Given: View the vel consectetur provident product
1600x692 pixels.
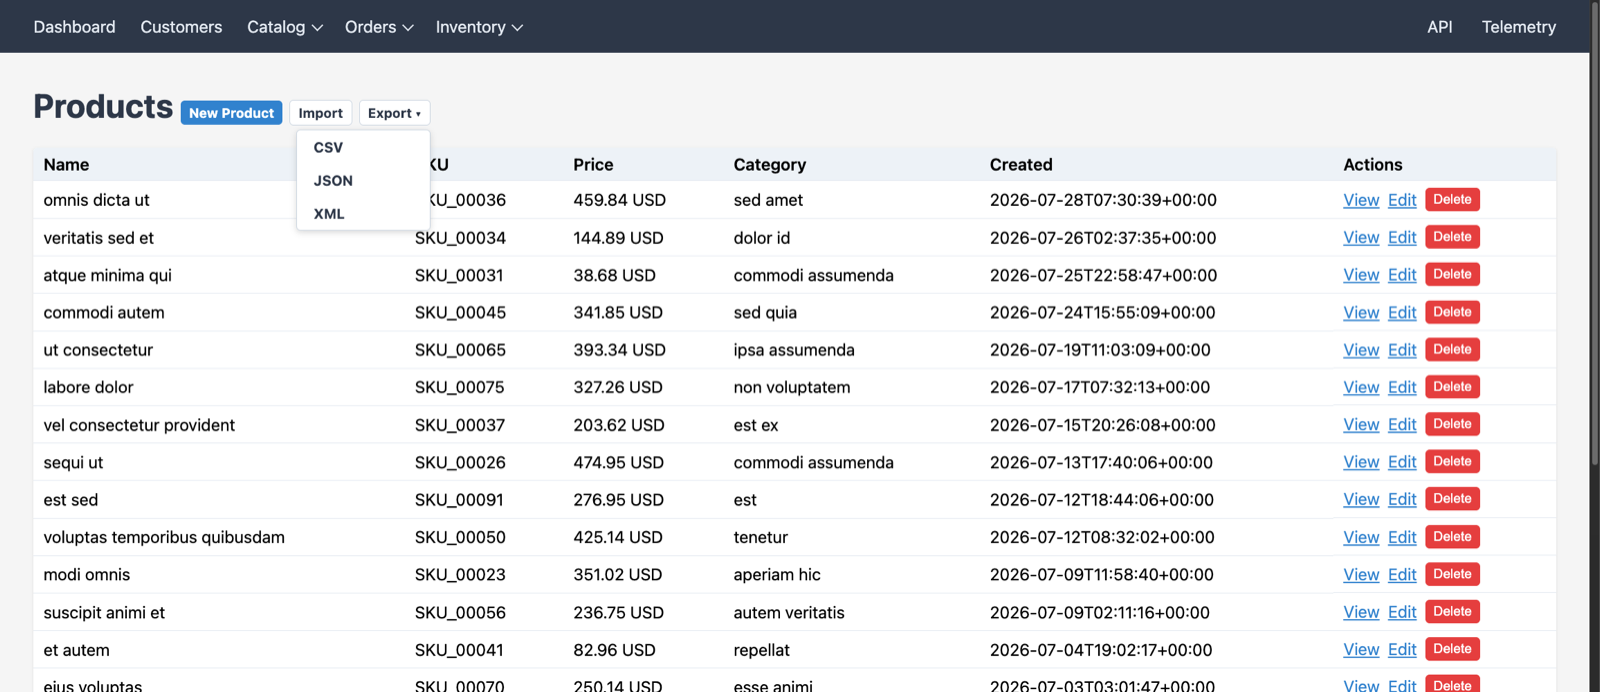Looking at the screenshot, I should [x=1361, y=425].
